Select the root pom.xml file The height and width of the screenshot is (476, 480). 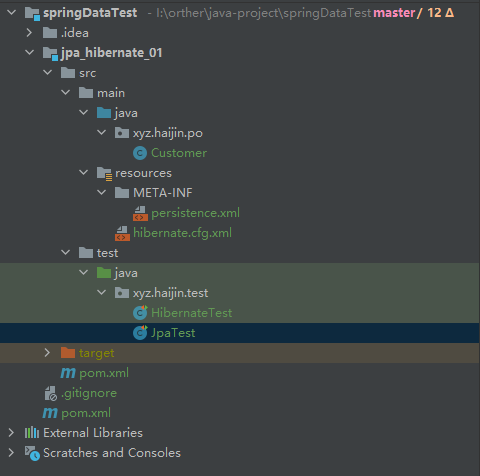tap(86, 413)
